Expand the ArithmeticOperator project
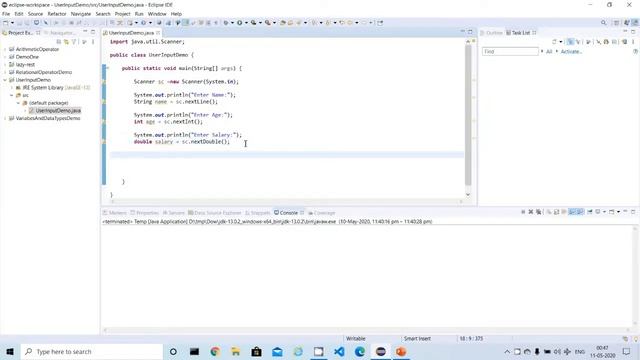This screenshot has height=360, width=640. coord(5,49)
